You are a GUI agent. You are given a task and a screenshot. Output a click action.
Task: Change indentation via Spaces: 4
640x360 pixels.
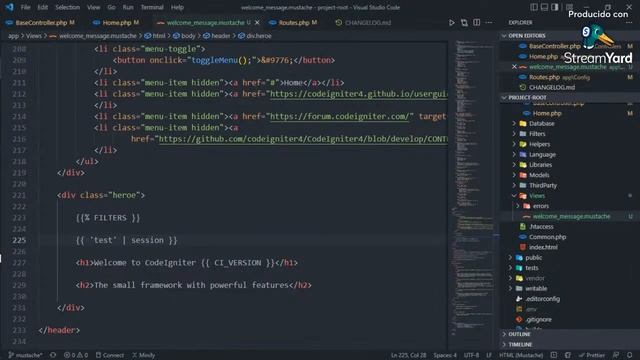coord(445,355)
